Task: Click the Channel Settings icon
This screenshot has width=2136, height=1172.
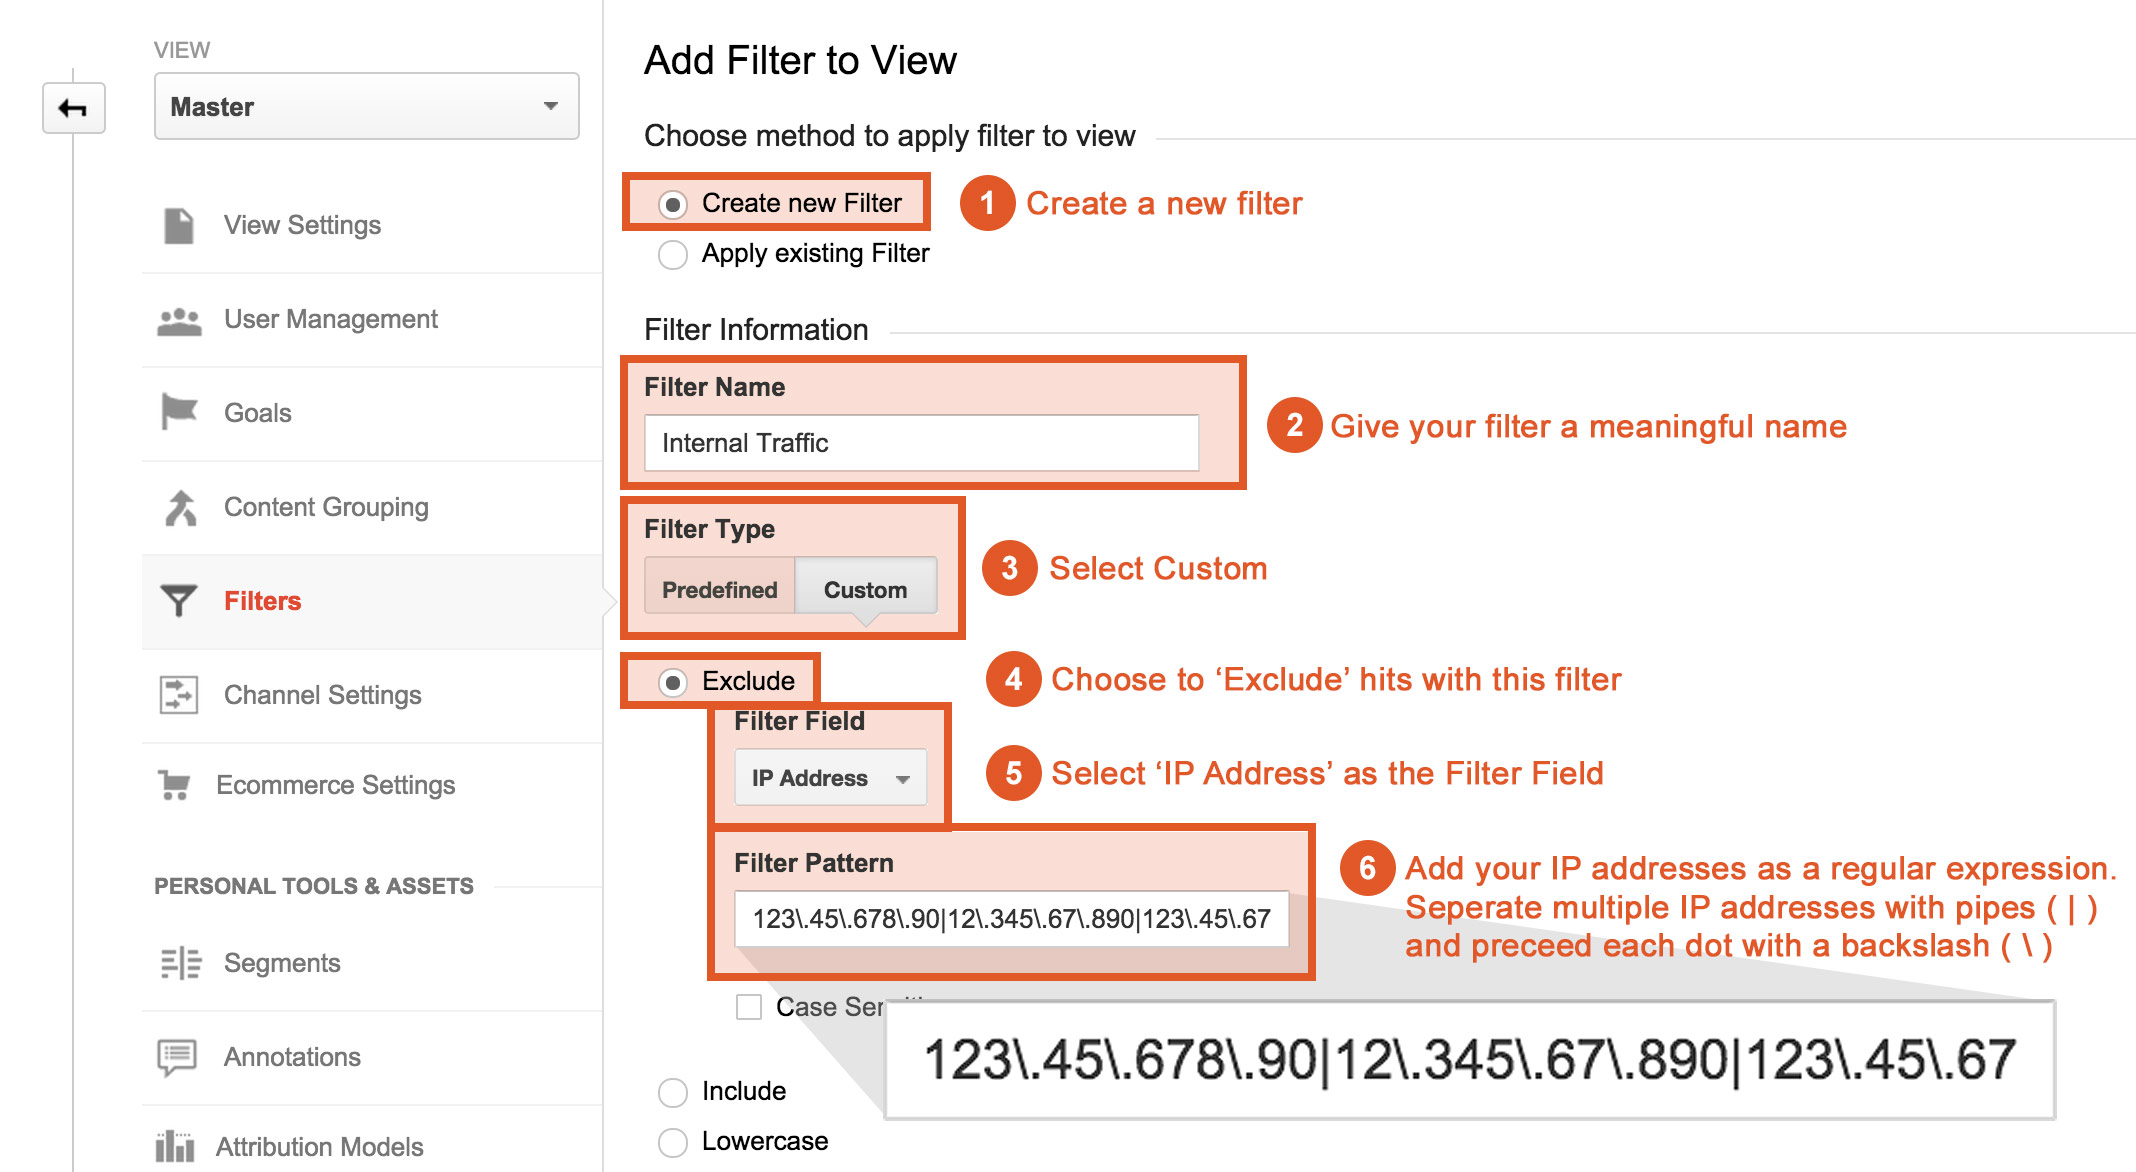Action: [x=179, y=695]
